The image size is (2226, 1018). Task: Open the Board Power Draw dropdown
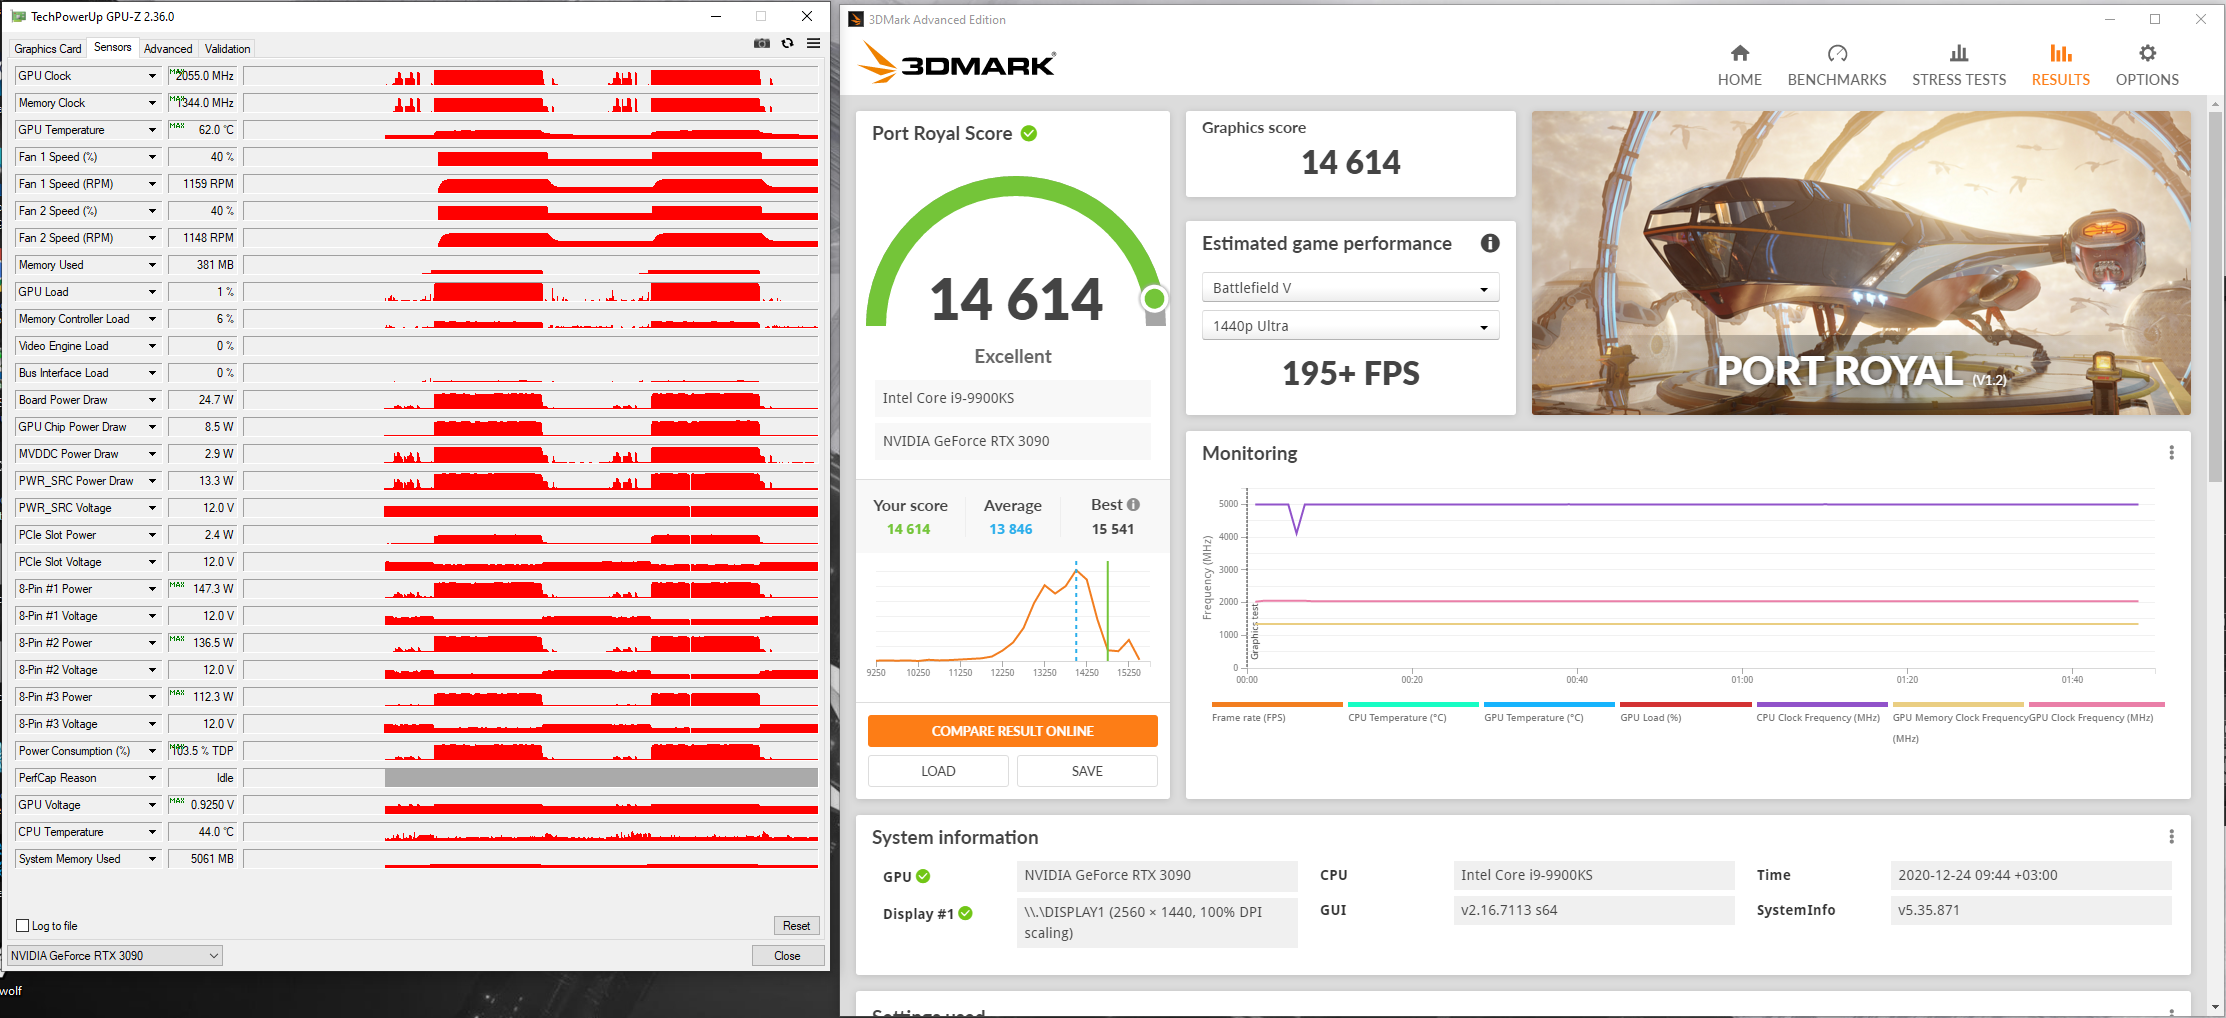click(152, 400)
